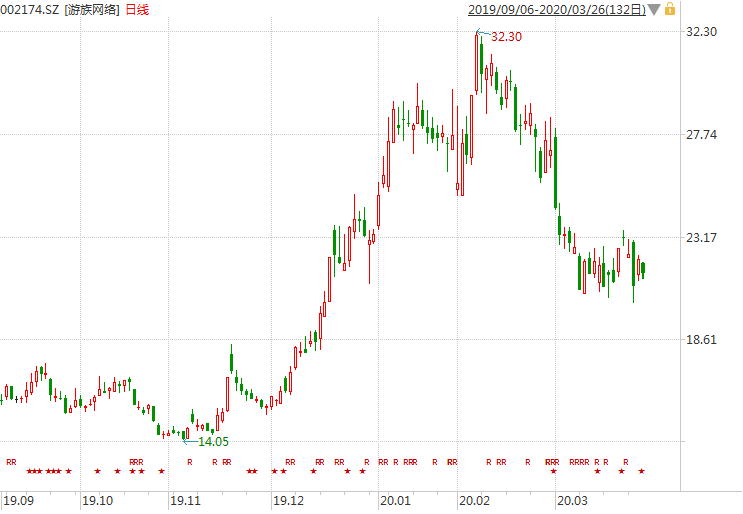This screenshot has height=514, width=743.
Task: Select the 19.12 label on the date axis
Action: [x=288, y=500]
